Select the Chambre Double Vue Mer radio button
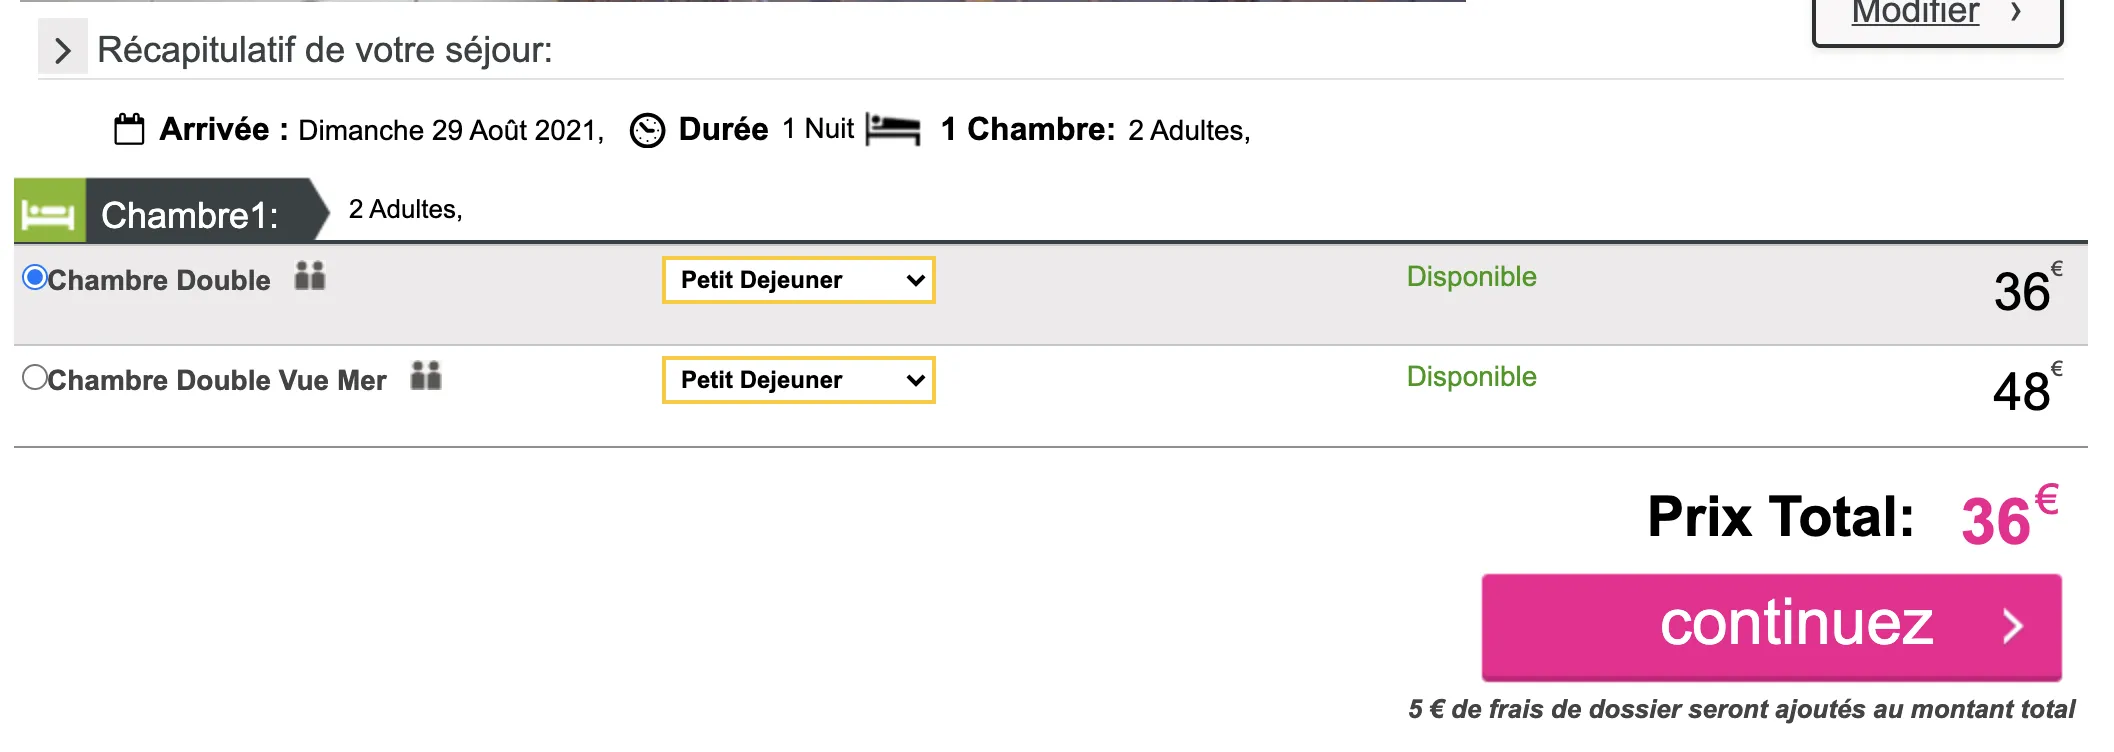The height and width of the screenshot is (752, 2114). 35,377
